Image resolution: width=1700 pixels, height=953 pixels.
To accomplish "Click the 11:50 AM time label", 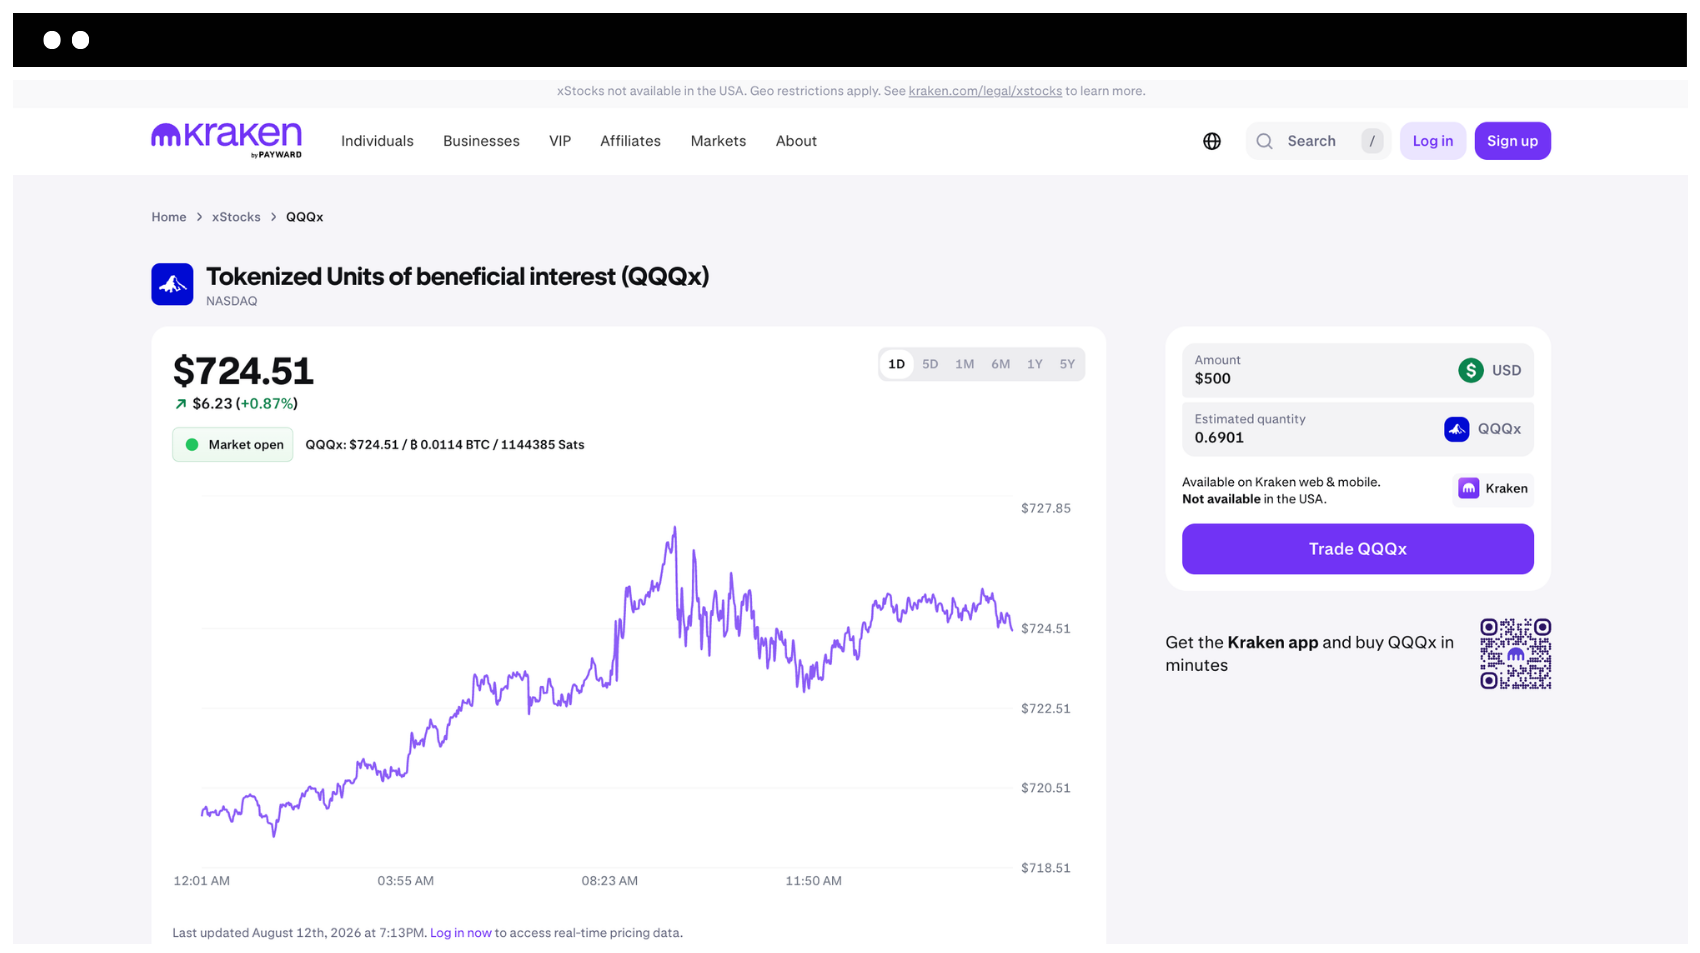I will 814,881.
